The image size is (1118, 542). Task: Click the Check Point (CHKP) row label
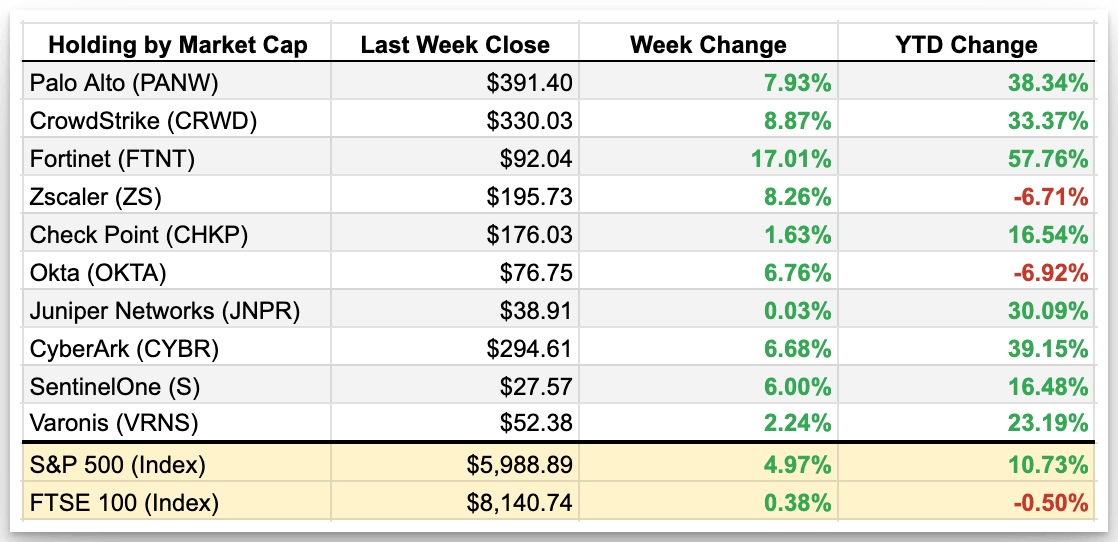click(139, 235)
